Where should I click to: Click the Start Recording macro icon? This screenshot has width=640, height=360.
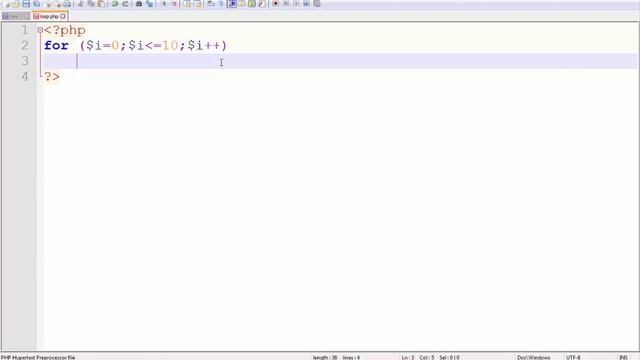(276, 4)
